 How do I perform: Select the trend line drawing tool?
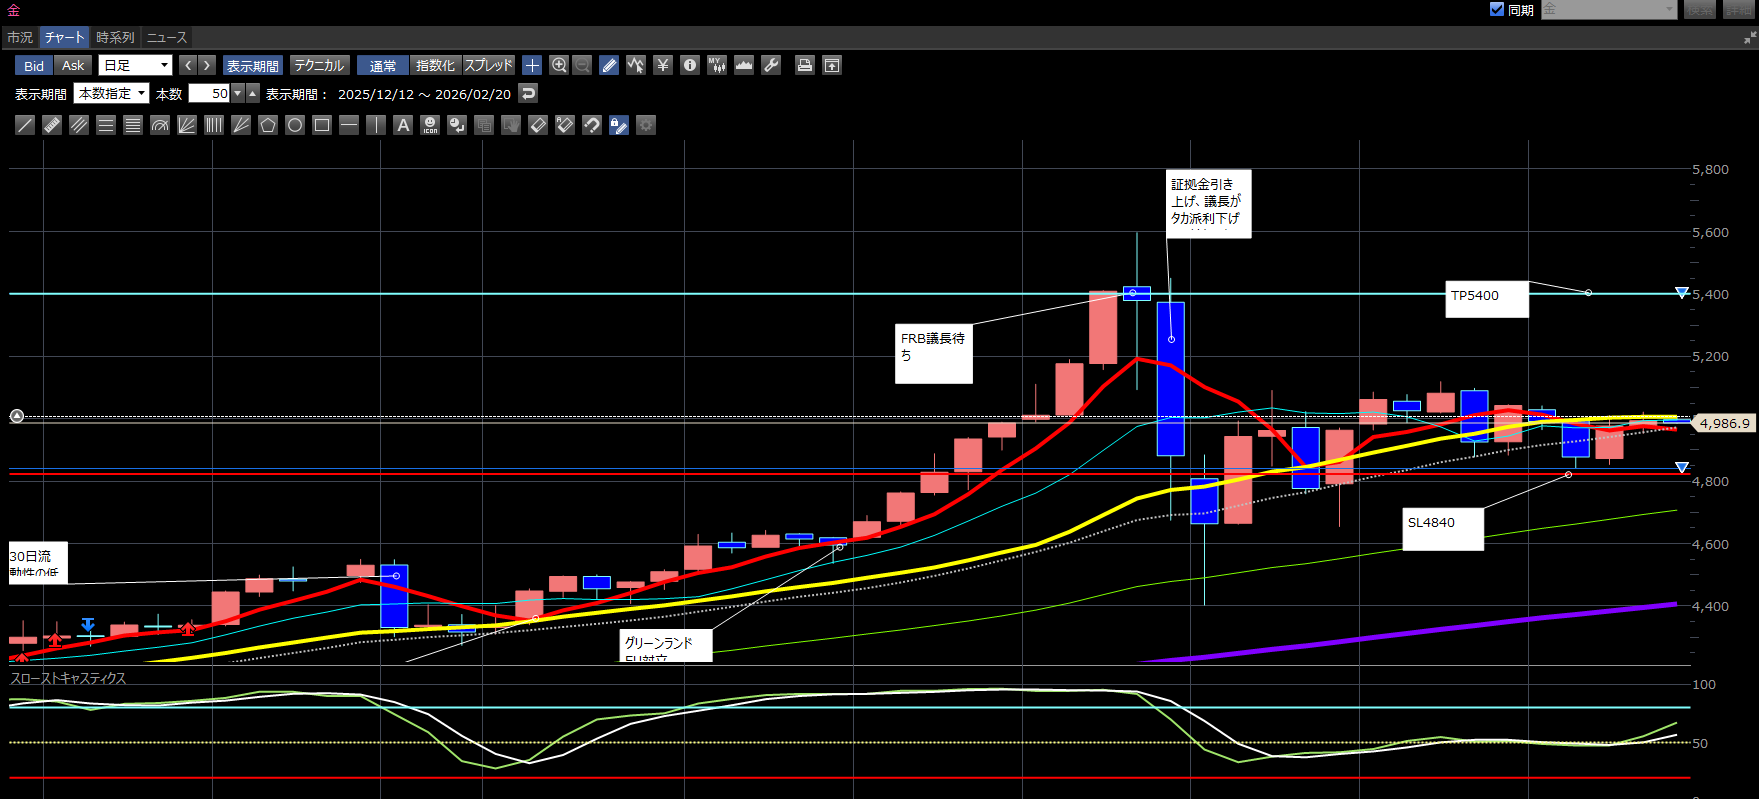point(25,125)
